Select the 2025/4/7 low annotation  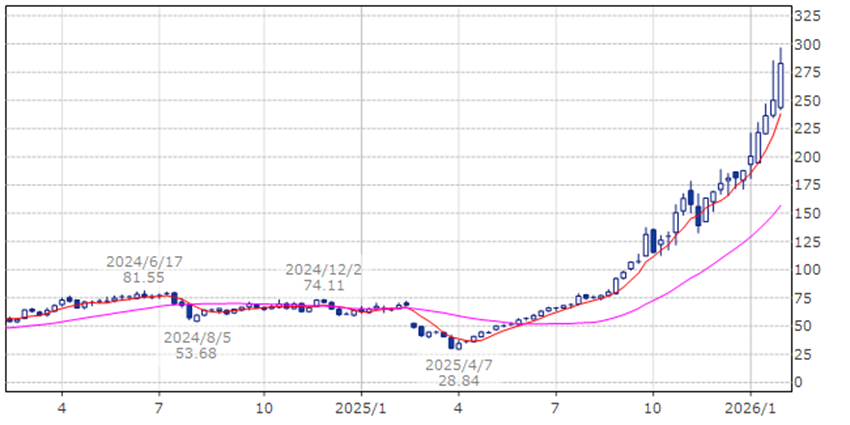coord(460,365)
